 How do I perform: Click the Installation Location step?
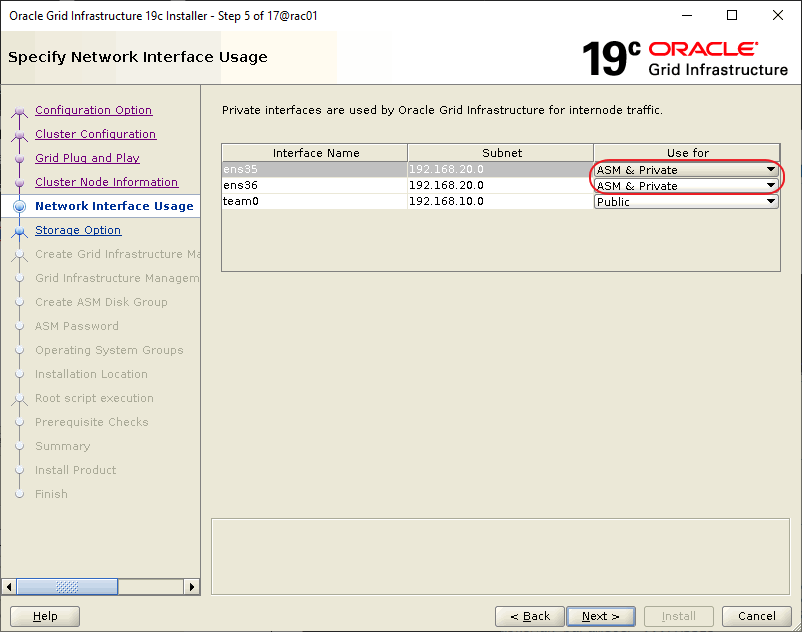[91, 374]
